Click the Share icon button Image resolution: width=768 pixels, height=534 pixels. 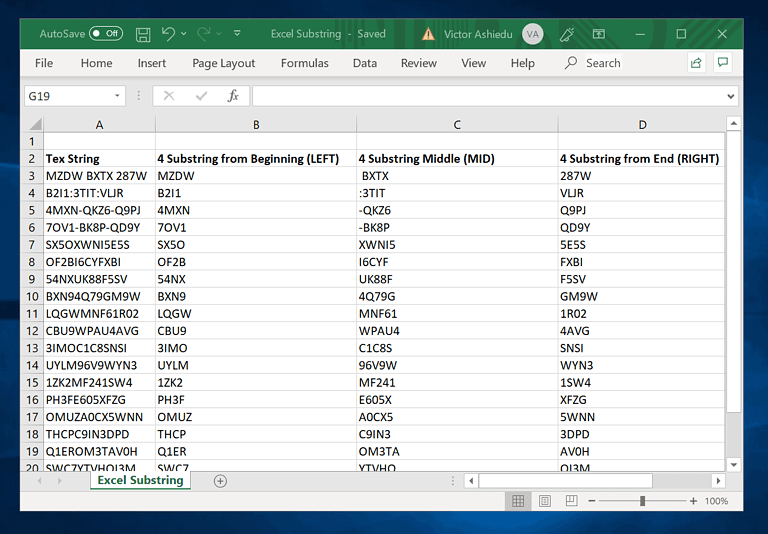click(x=696, y=63)
